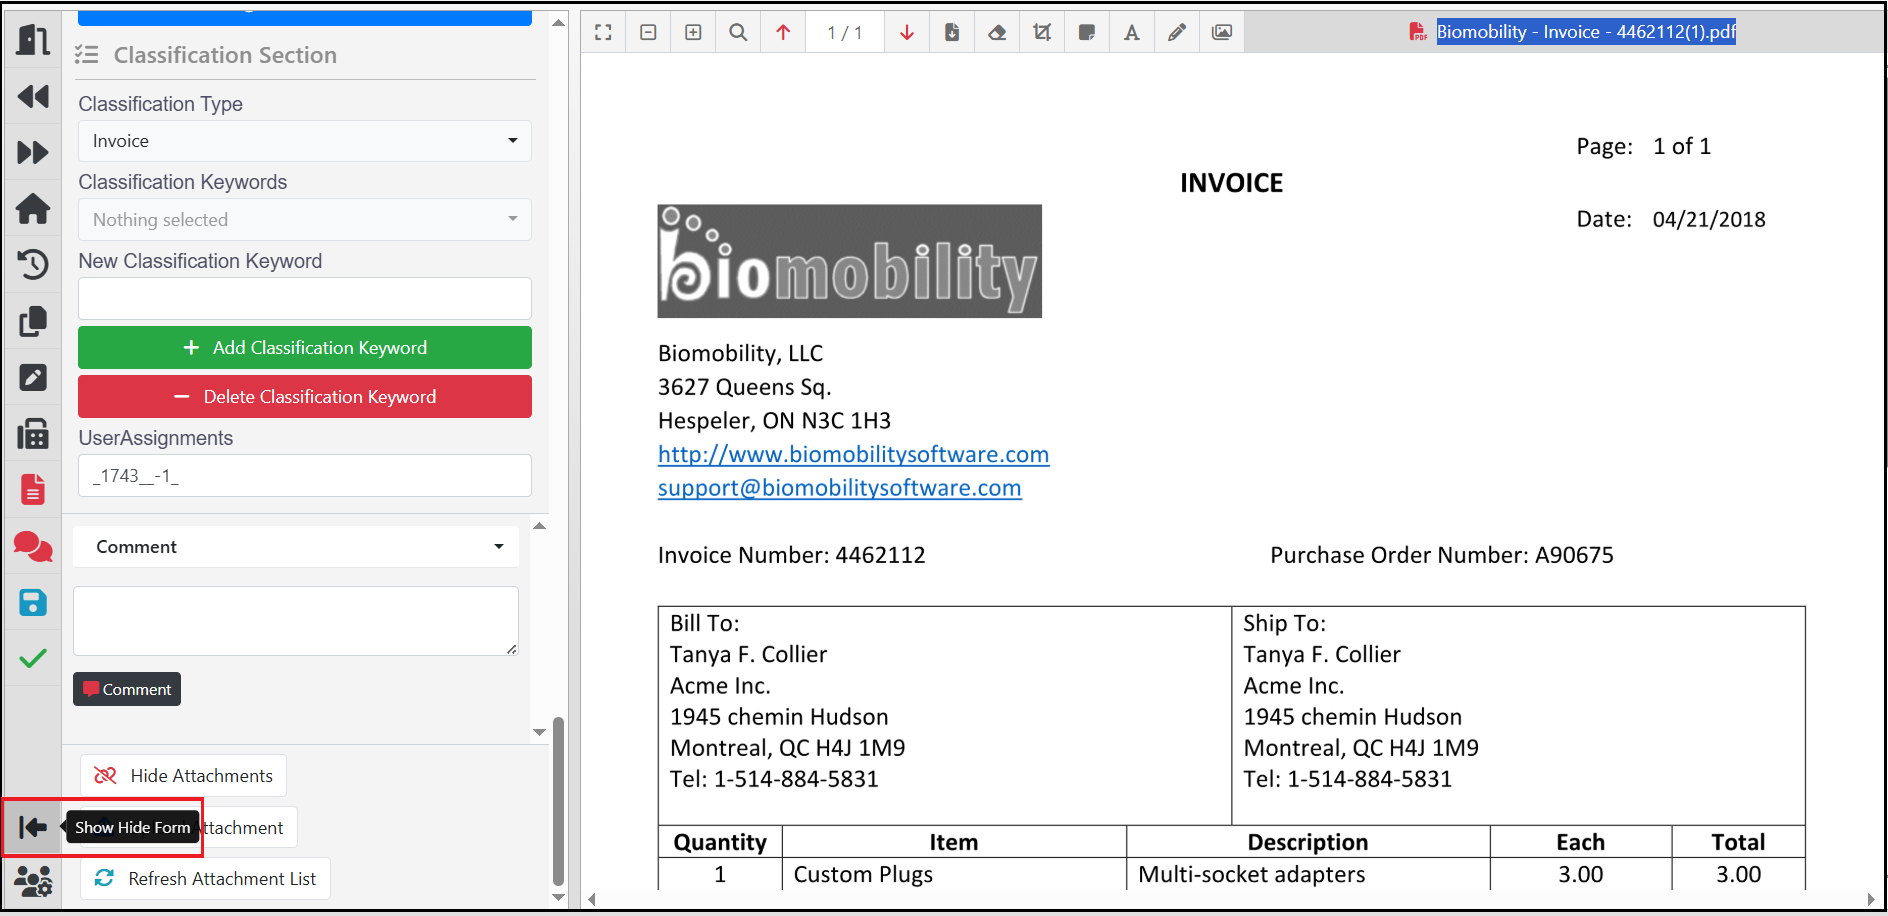Open comments via red chat bubbles icon
The width and height of the screenshot is (1888, 916).
tap(33, 546)
